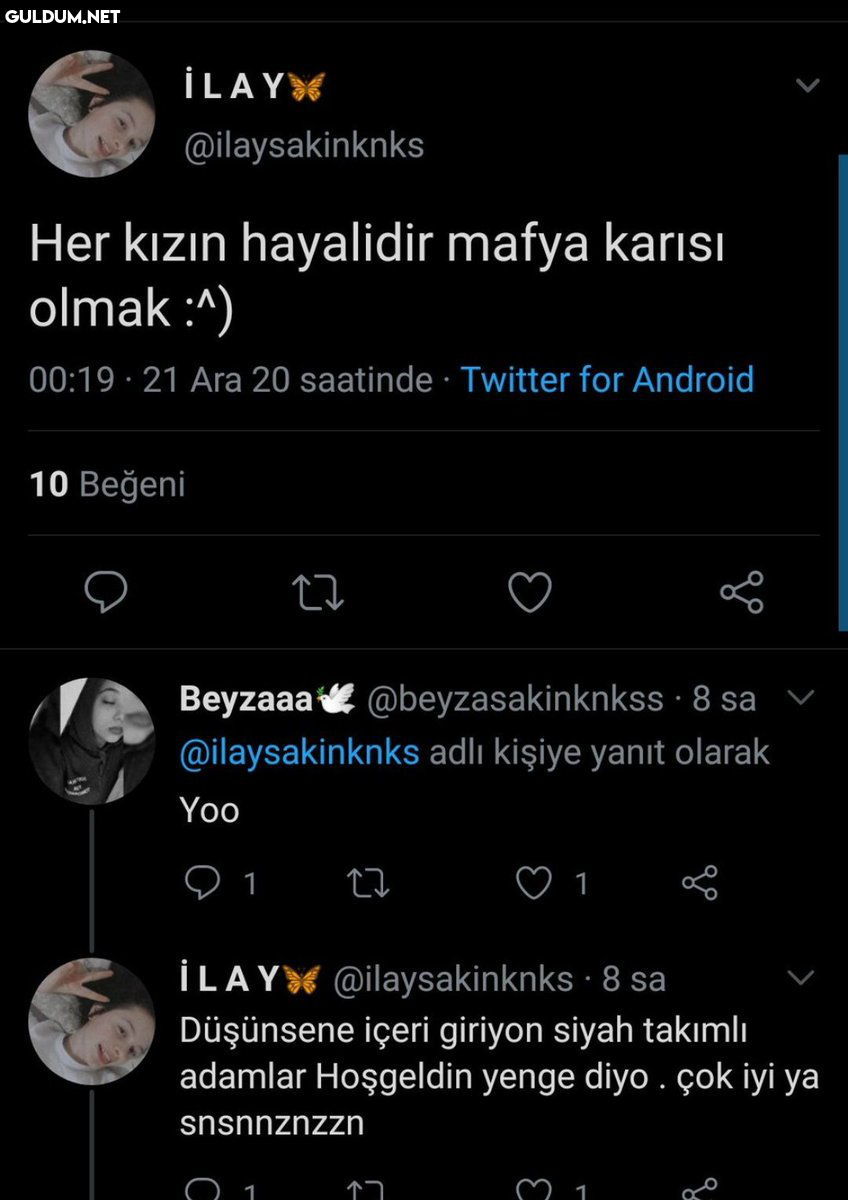Open options chevron on İLAY's reply
The height and width of the screenshot is (1200, 848).
(802, 976)
